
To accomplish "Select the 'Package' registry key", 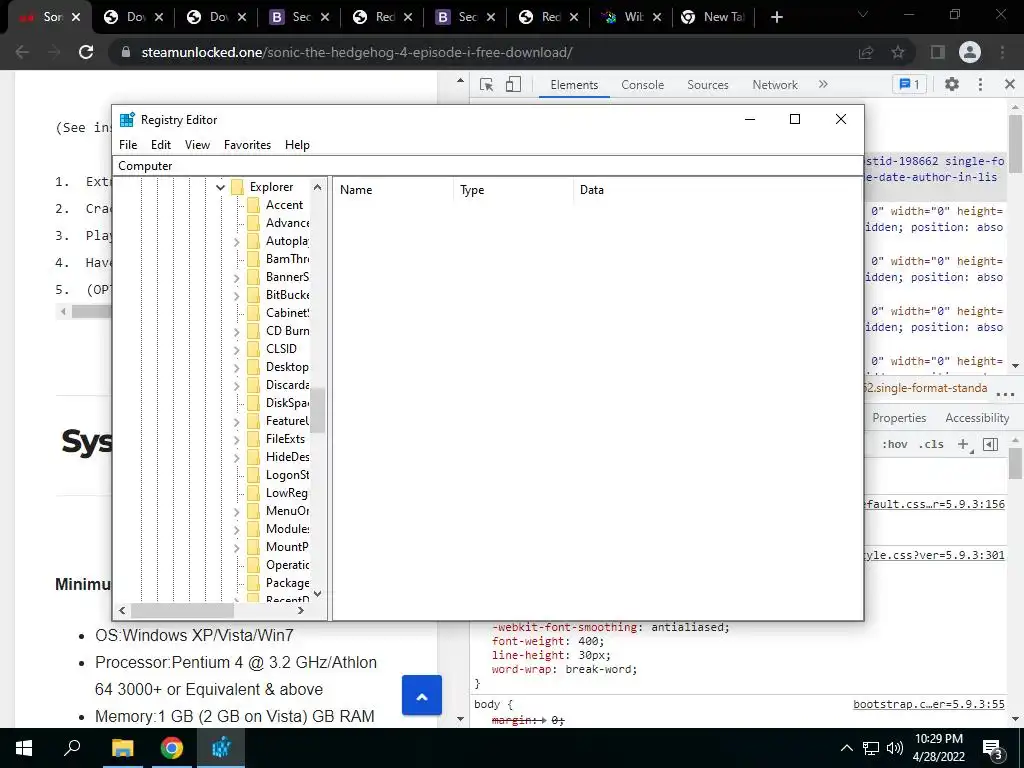I will [x=287, y=583].
